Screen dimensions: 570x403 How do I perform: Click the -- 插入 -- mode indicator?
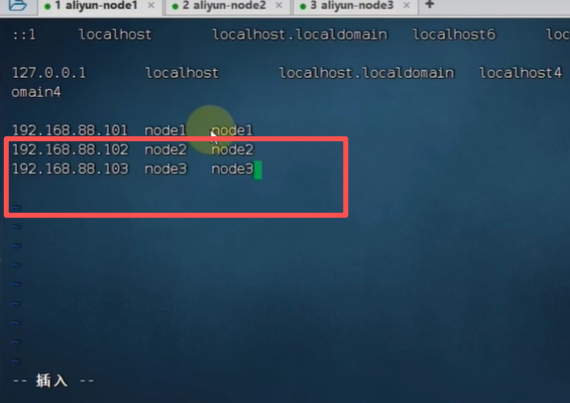(x=53, y=381)
